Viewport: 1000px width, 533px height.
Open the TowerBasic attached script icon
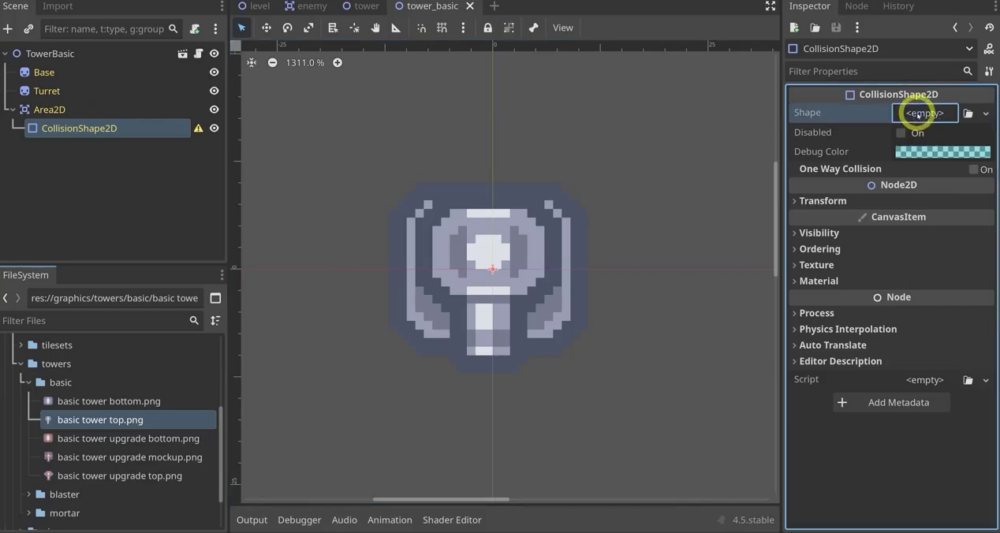click(x=198, y=54)
